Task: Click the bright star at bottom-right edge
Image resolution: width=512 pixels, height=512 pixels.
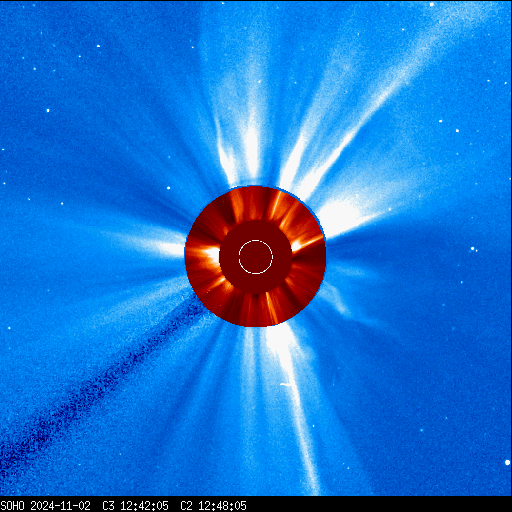Action: click(x=507, y=462)
